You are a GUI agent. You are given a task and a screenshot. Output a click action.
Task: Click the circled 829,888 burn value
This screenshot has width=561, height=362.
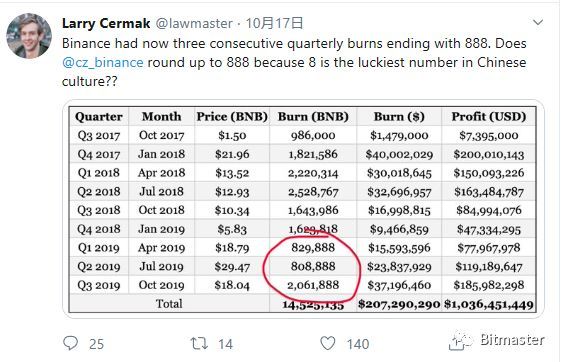tap(313, 248)
